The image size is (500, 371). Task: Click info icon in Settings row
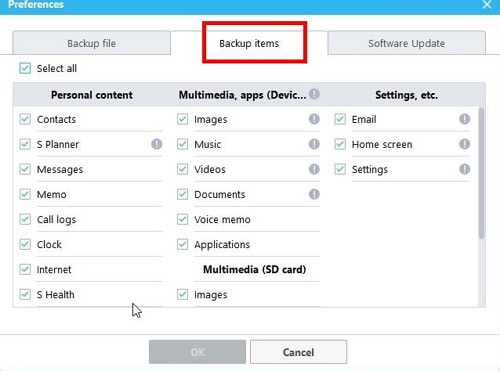point(464,169)
